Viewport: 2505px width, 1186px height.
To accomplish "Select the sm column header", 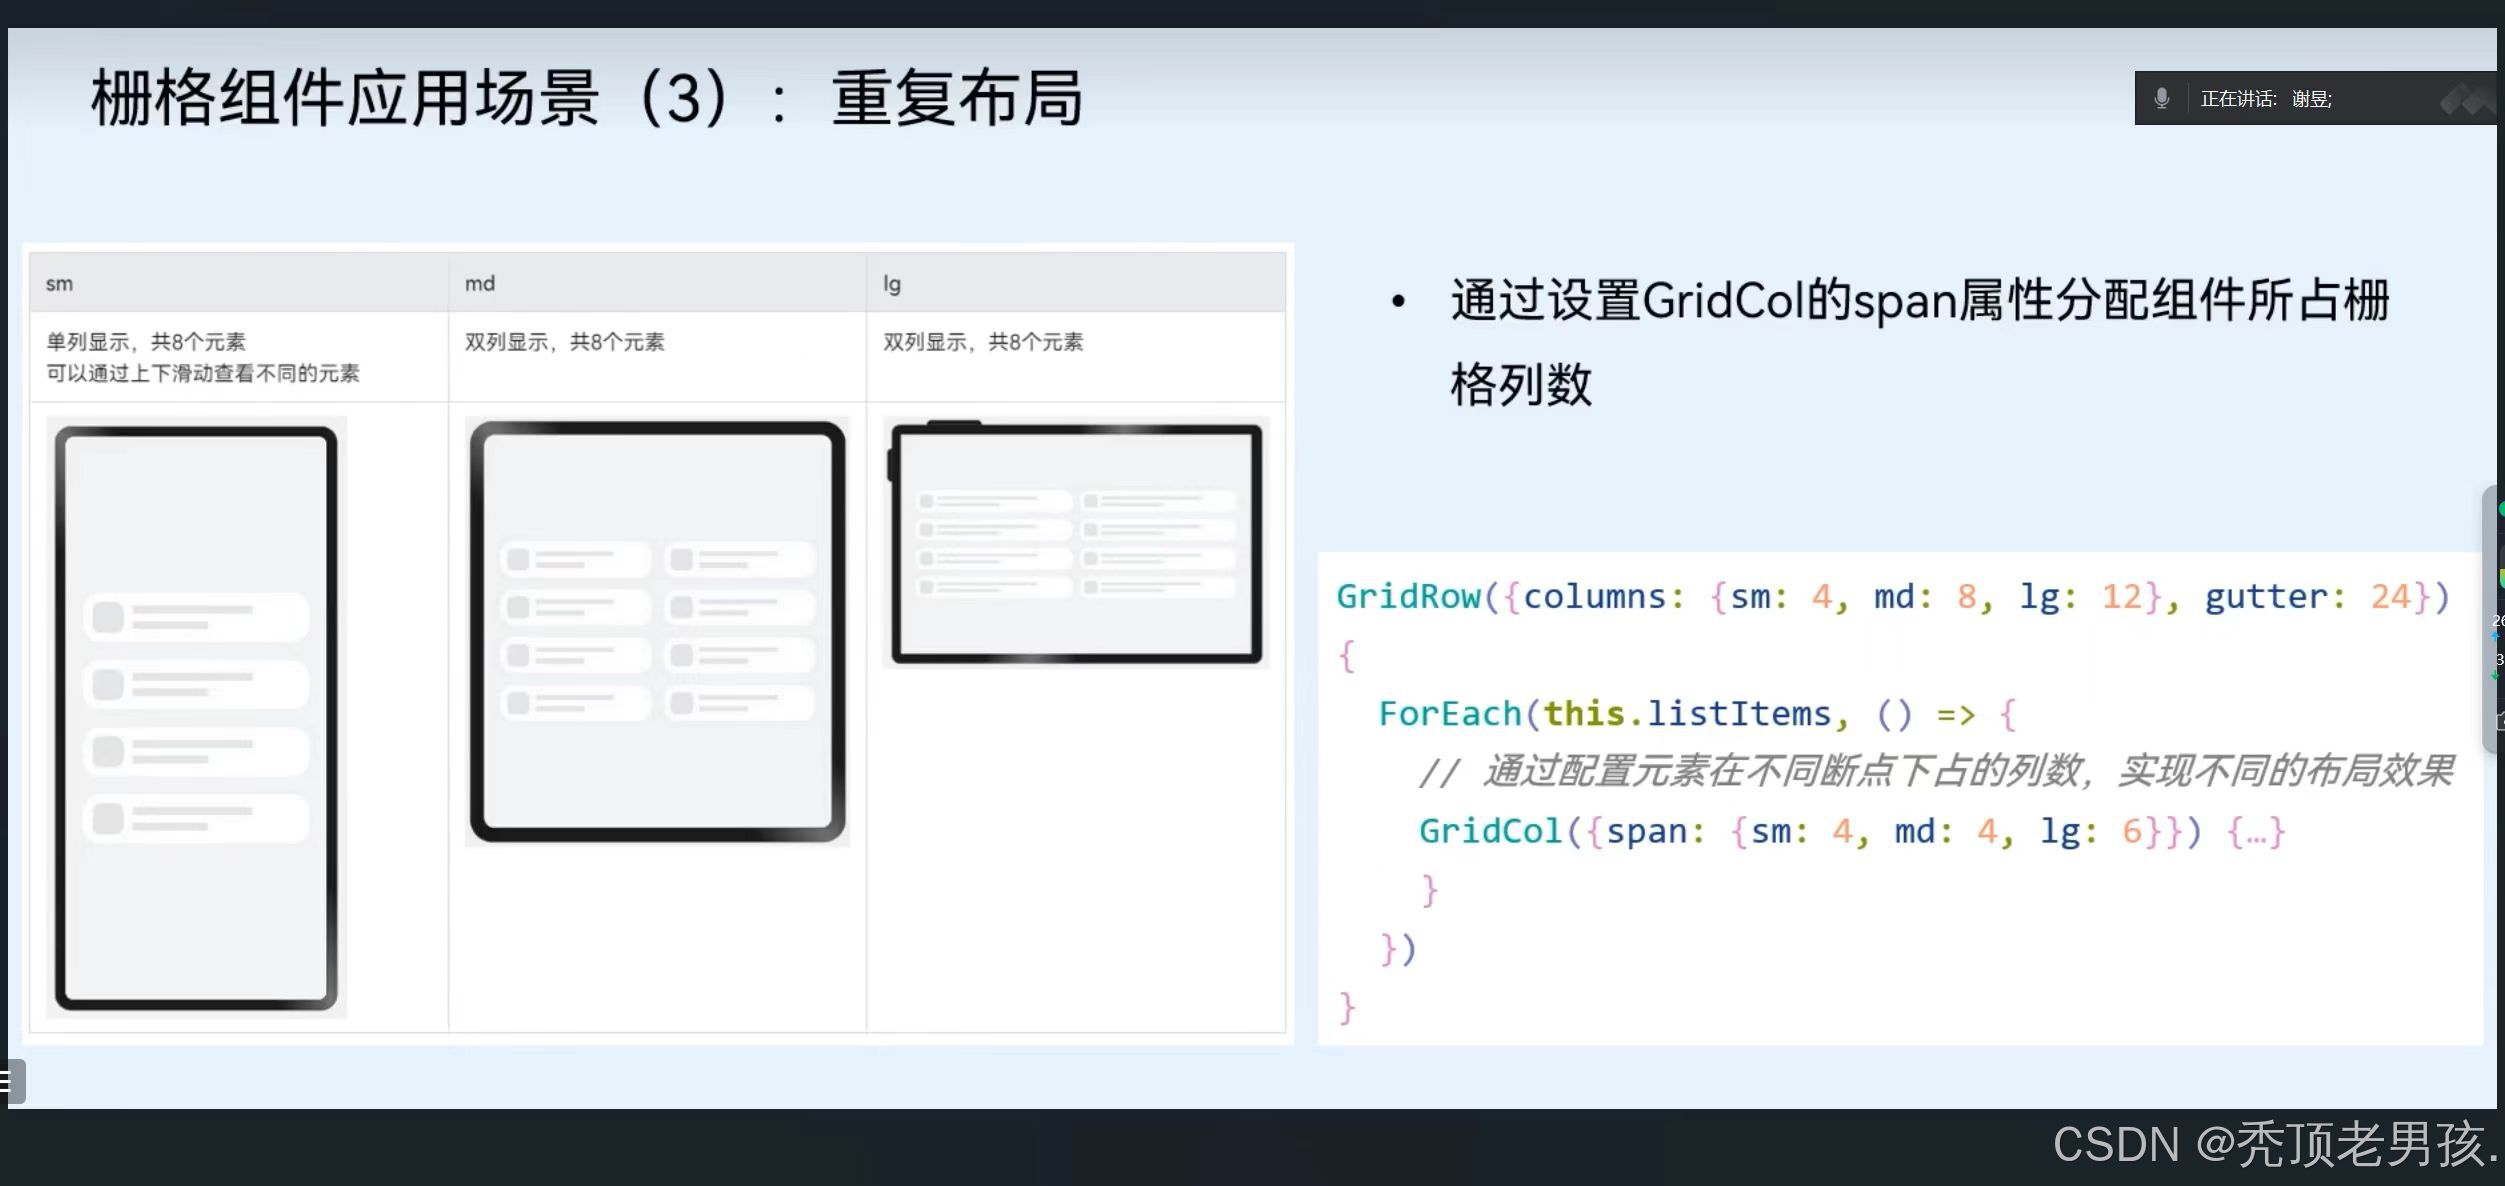I will click(59, 284).
